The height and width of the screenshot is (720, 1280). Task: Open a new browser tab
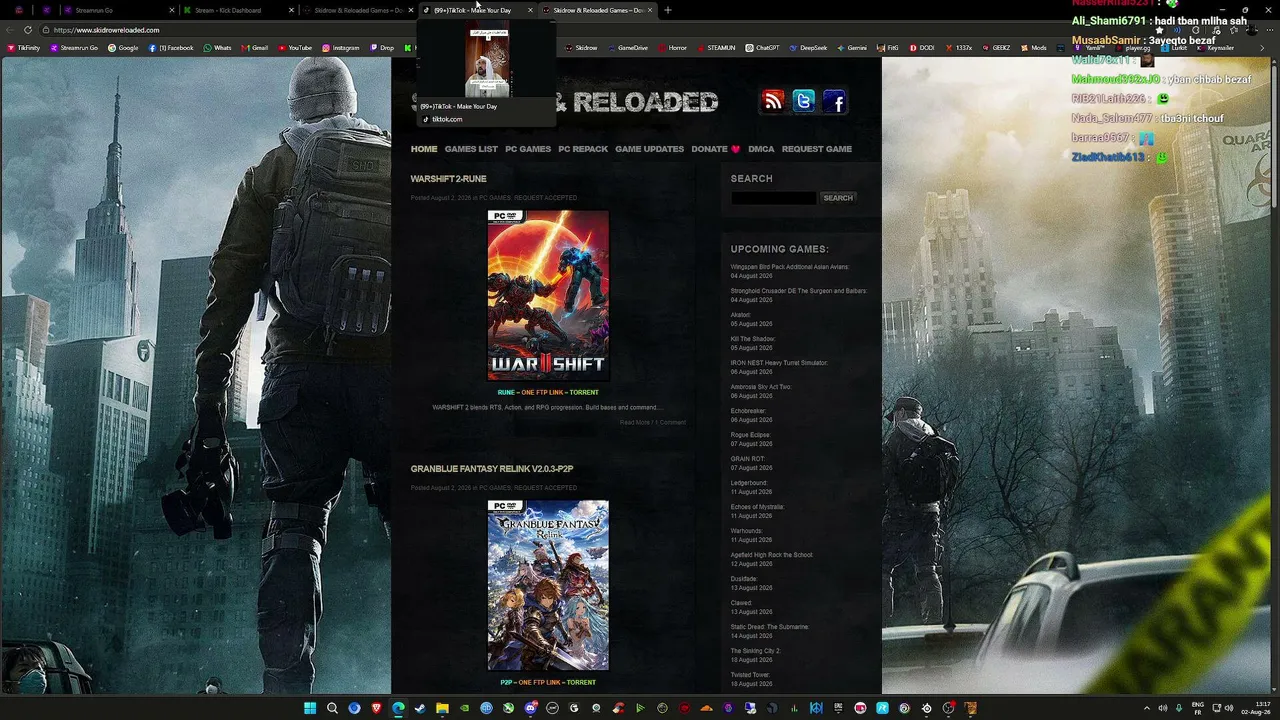point(668,10)
